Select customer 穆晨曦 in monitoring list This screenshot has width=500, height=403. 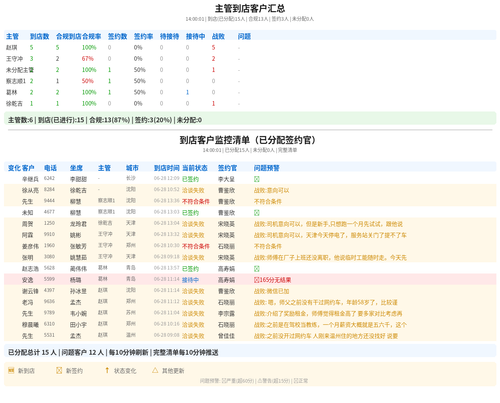point(30,325)
